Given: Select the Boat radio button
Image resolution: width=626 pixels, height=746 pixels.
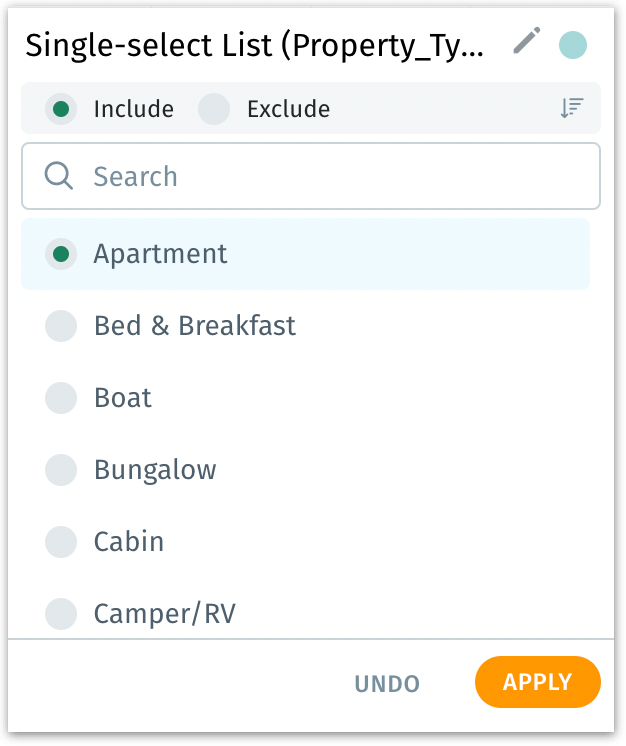Looking at the screenshot, I should tap(61, 398).
